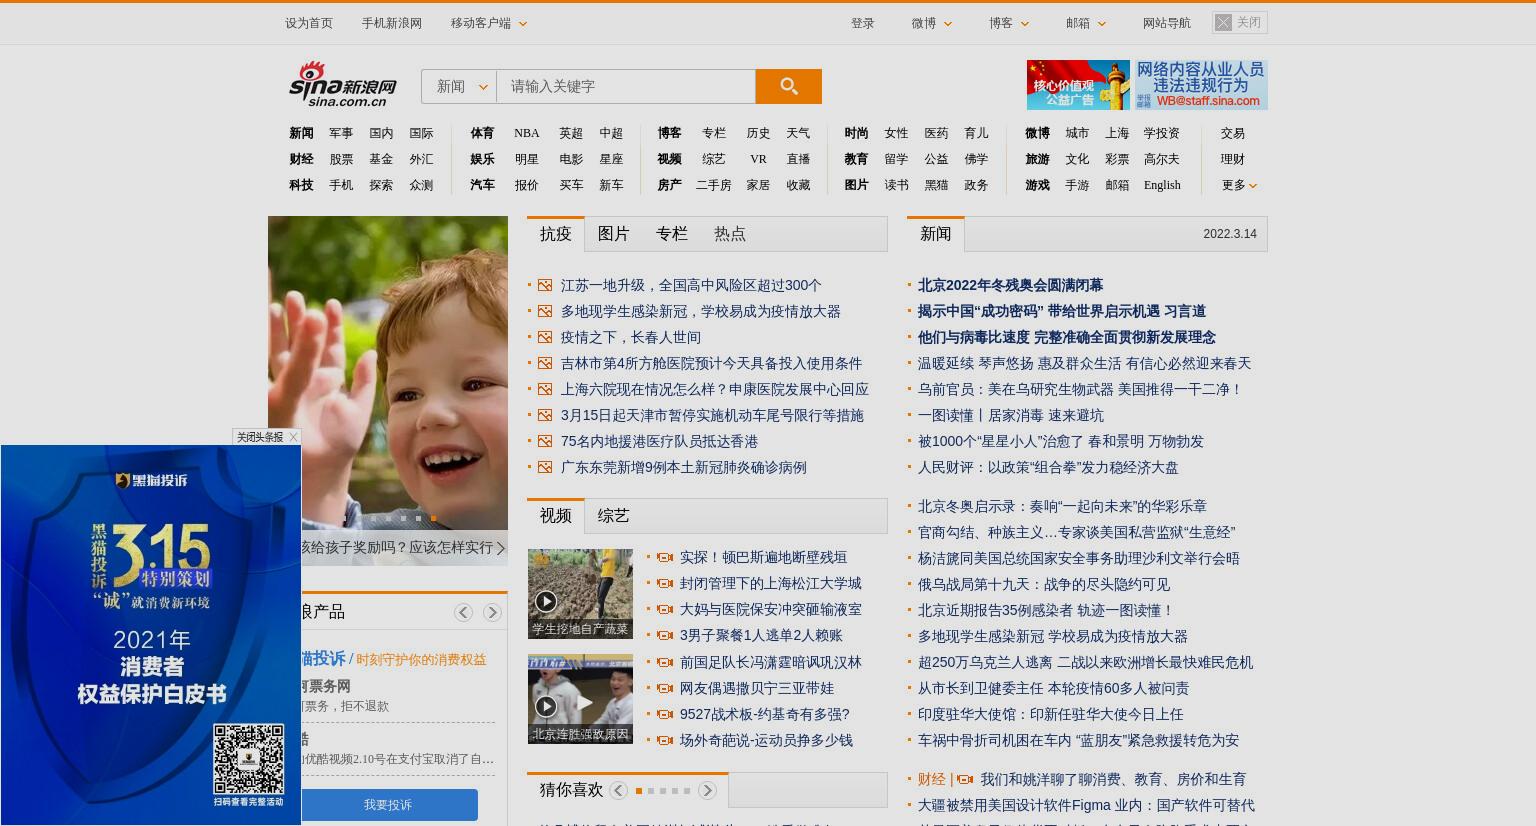Screen dimensions: 1536x826
Task: Open NBA link in navigation
Action: click(526, 133)
